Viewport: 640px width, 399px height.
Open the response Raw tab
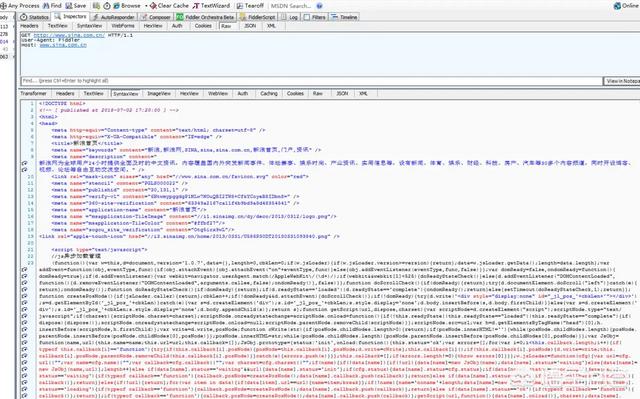point(318,93)
